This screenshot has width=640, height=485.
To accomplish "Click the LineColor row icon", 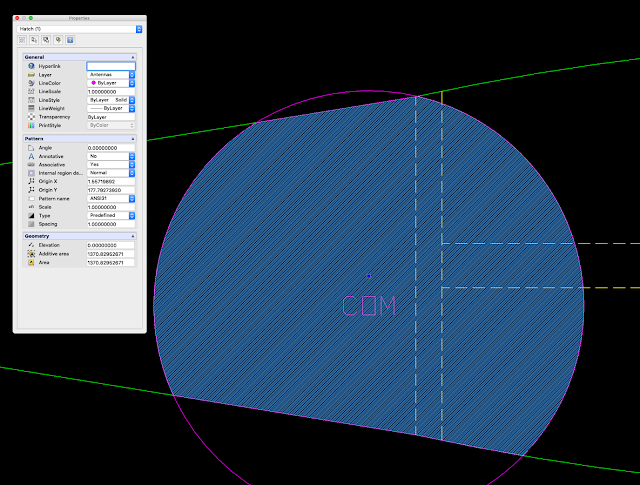I will click(31, 83).
